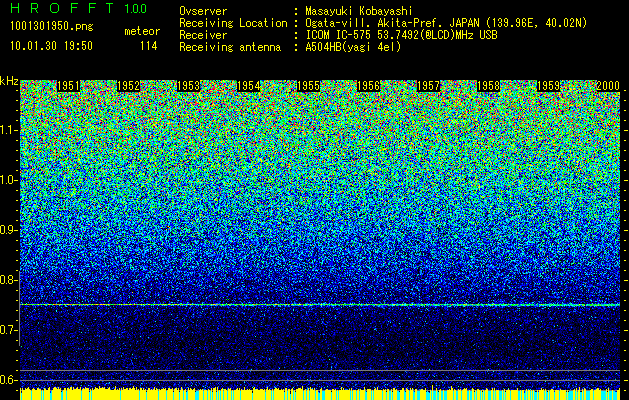This screenshot has width=629, height=400.
Task: Click the 1959 time marker
Action: (x=549, y=86)
